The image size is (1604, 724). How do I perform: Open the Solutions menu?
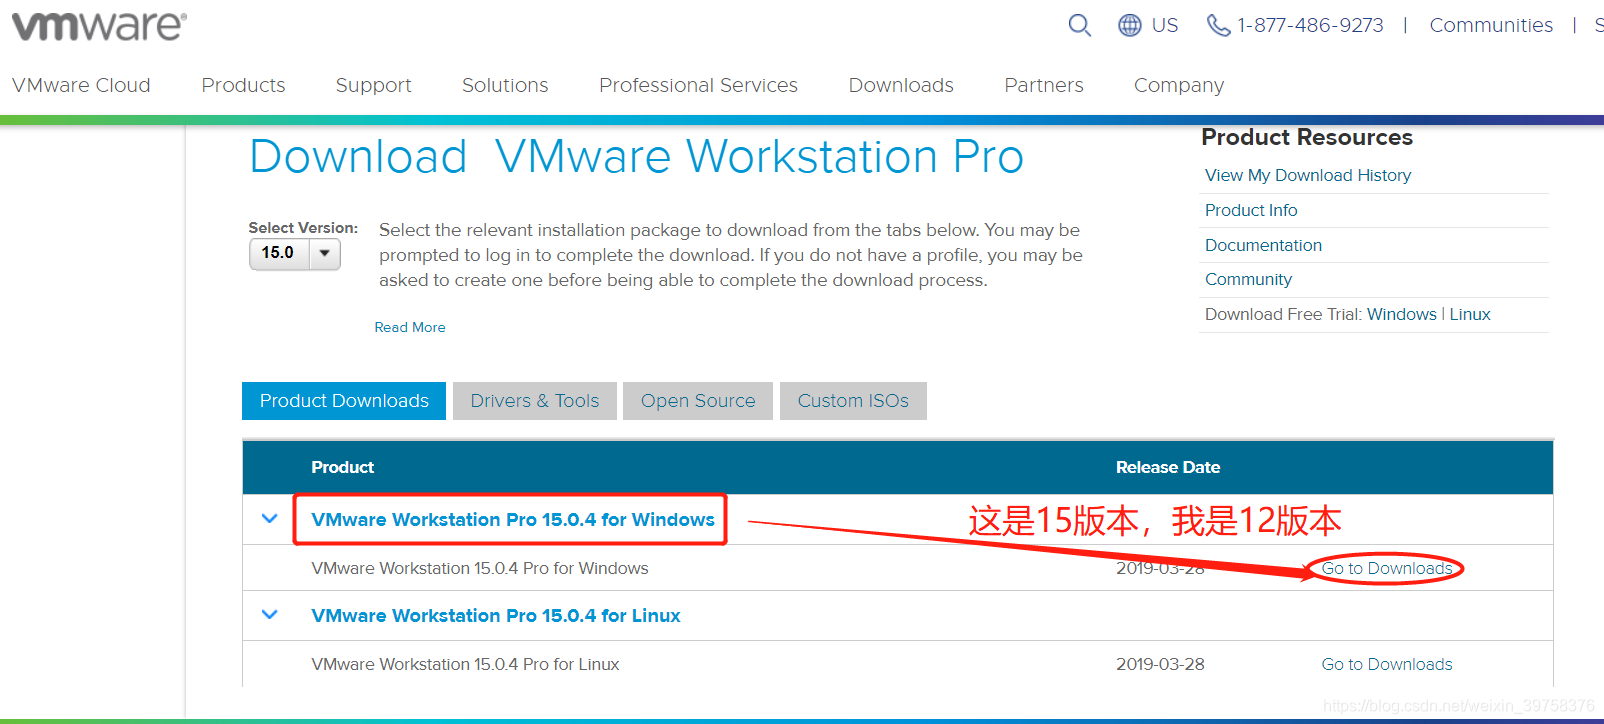(505, 85)
